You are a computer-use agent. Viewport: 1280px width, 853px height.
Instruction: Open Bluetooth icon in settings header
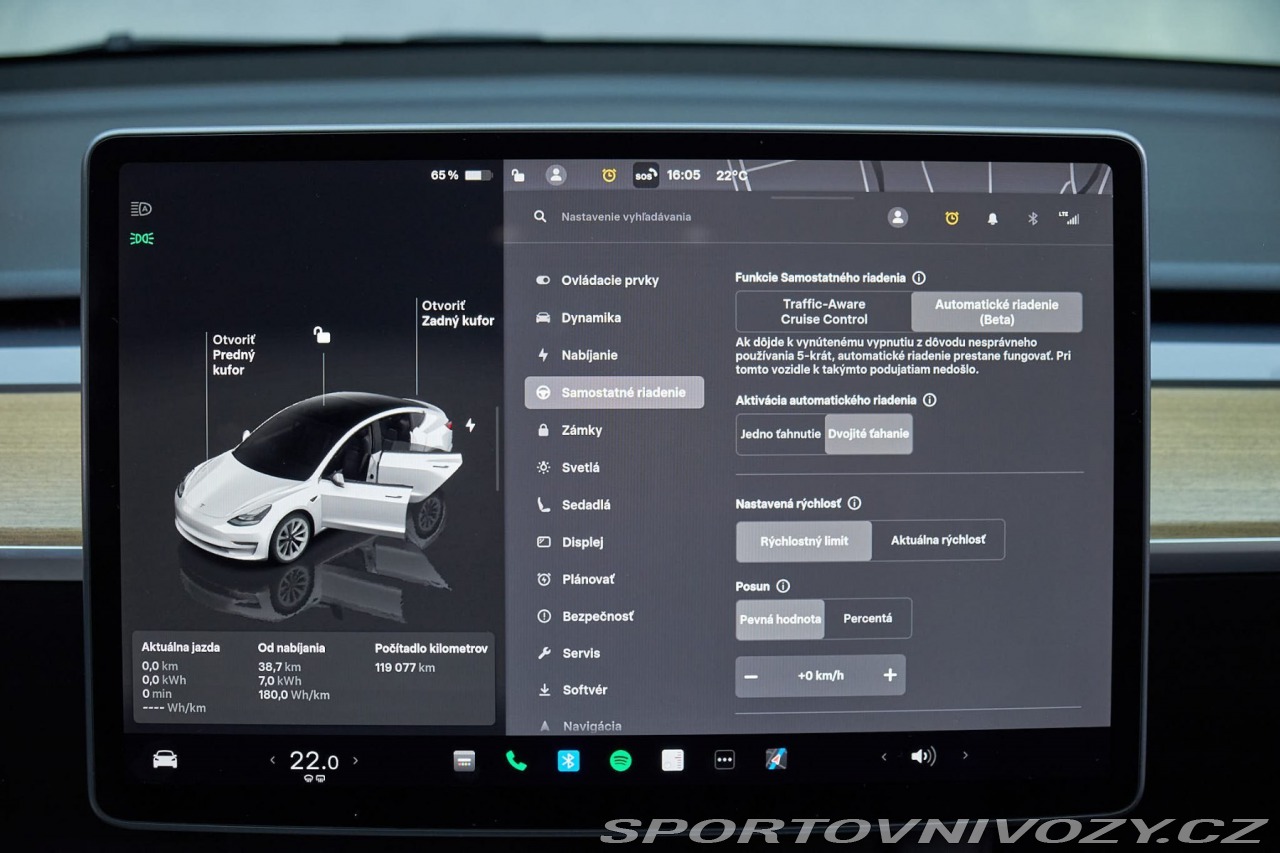pyautogui.click(x=1033, y=218)
